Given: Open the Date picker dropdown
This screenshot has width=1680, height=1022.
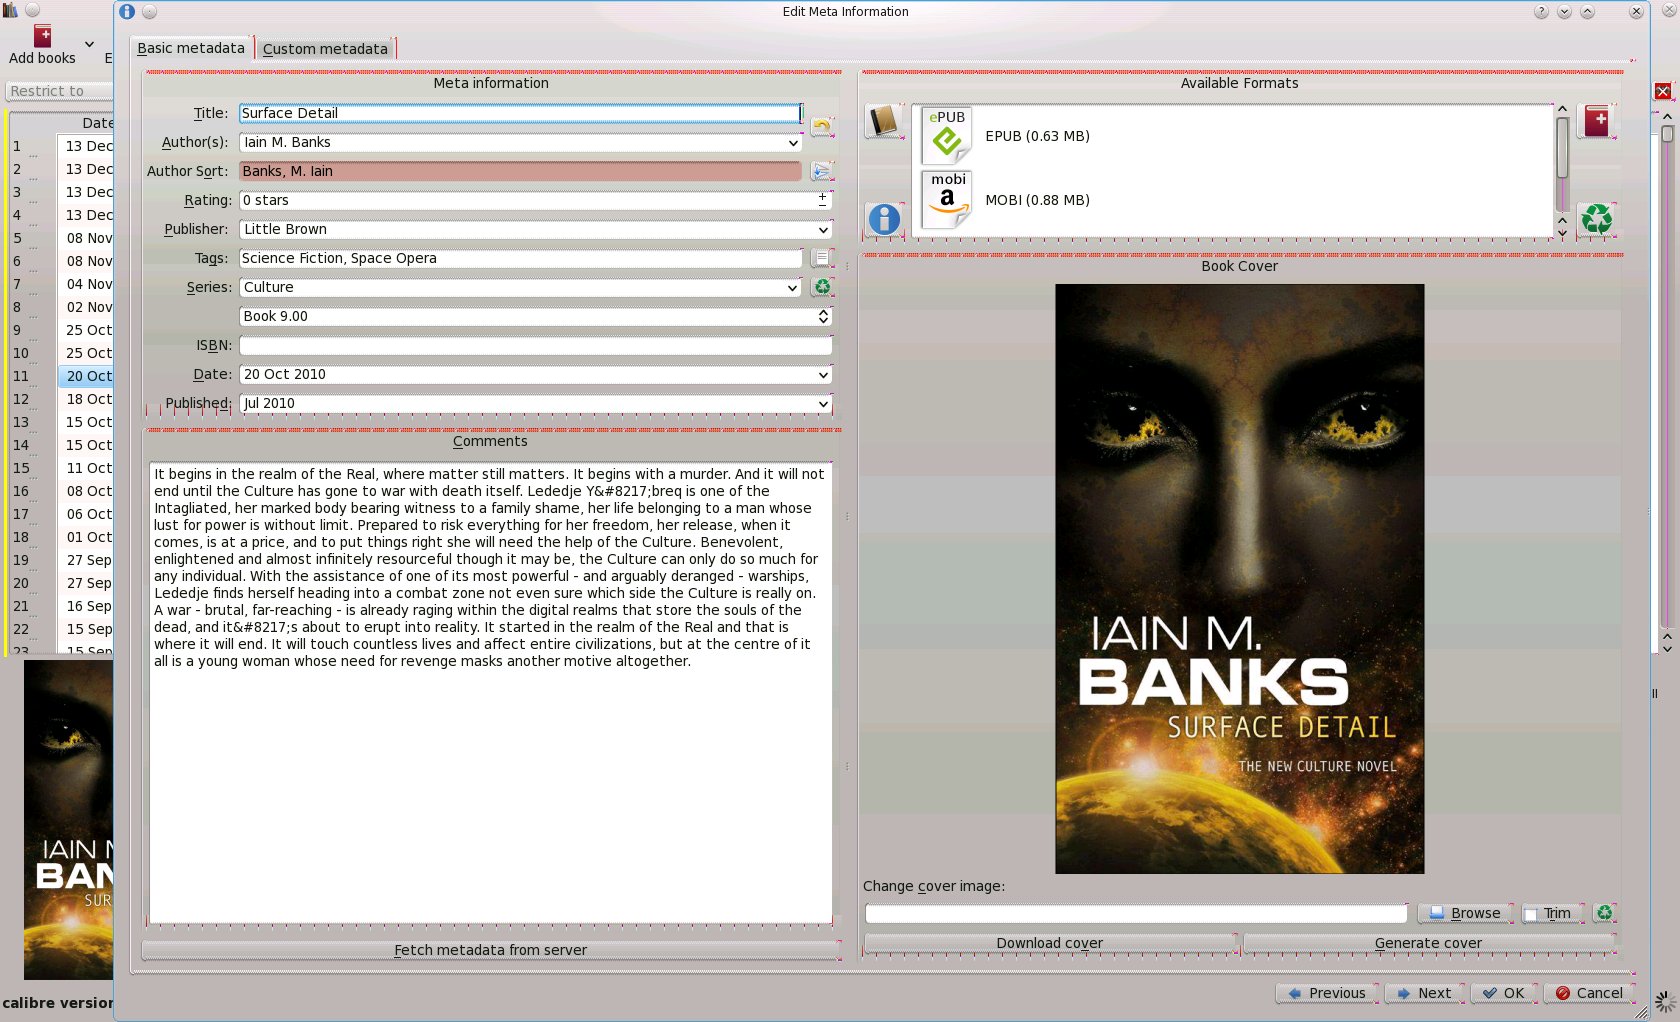Looking at the screenshot, I should pyautogui.click(x=823, y=375).
